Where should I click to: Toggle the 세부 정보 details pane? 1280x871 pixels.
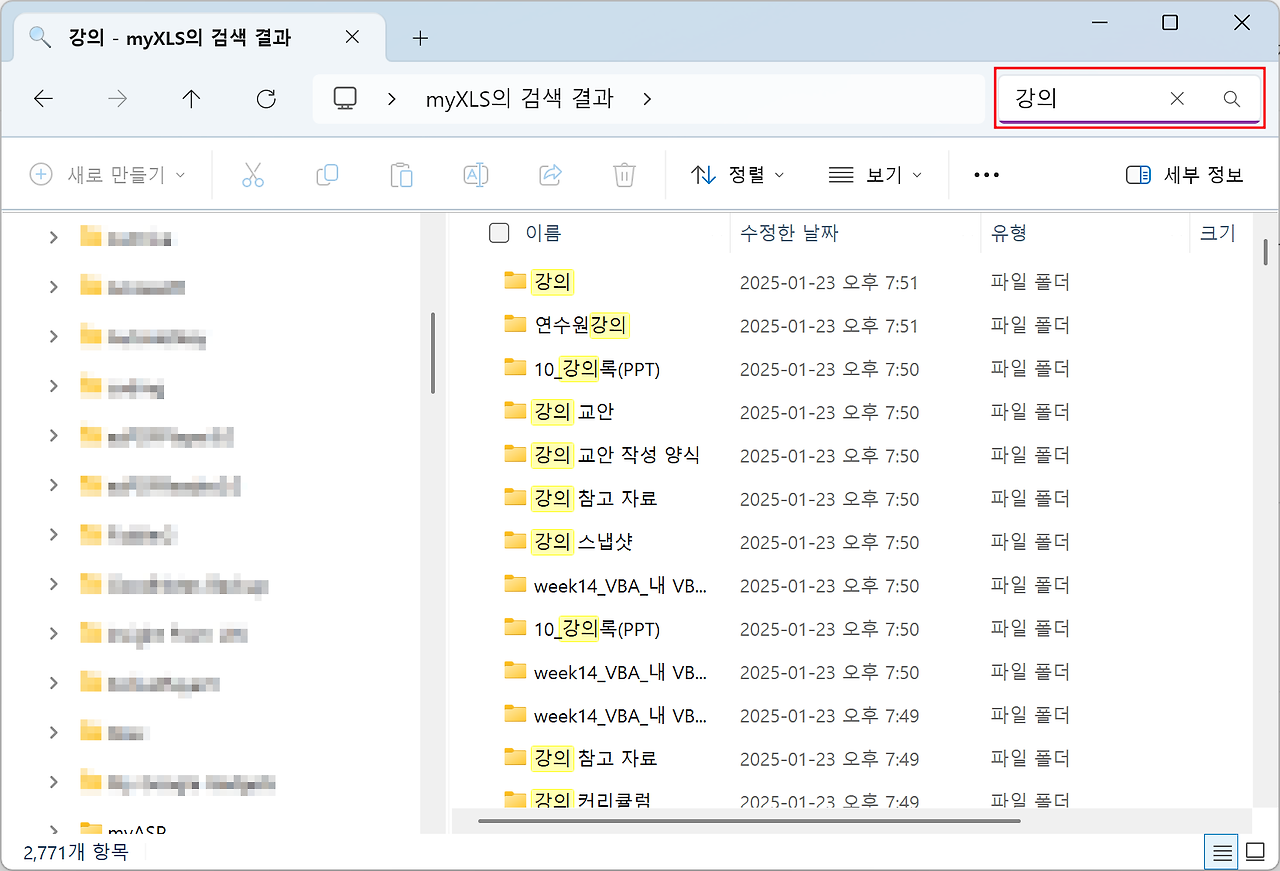tap(1185, 175)
